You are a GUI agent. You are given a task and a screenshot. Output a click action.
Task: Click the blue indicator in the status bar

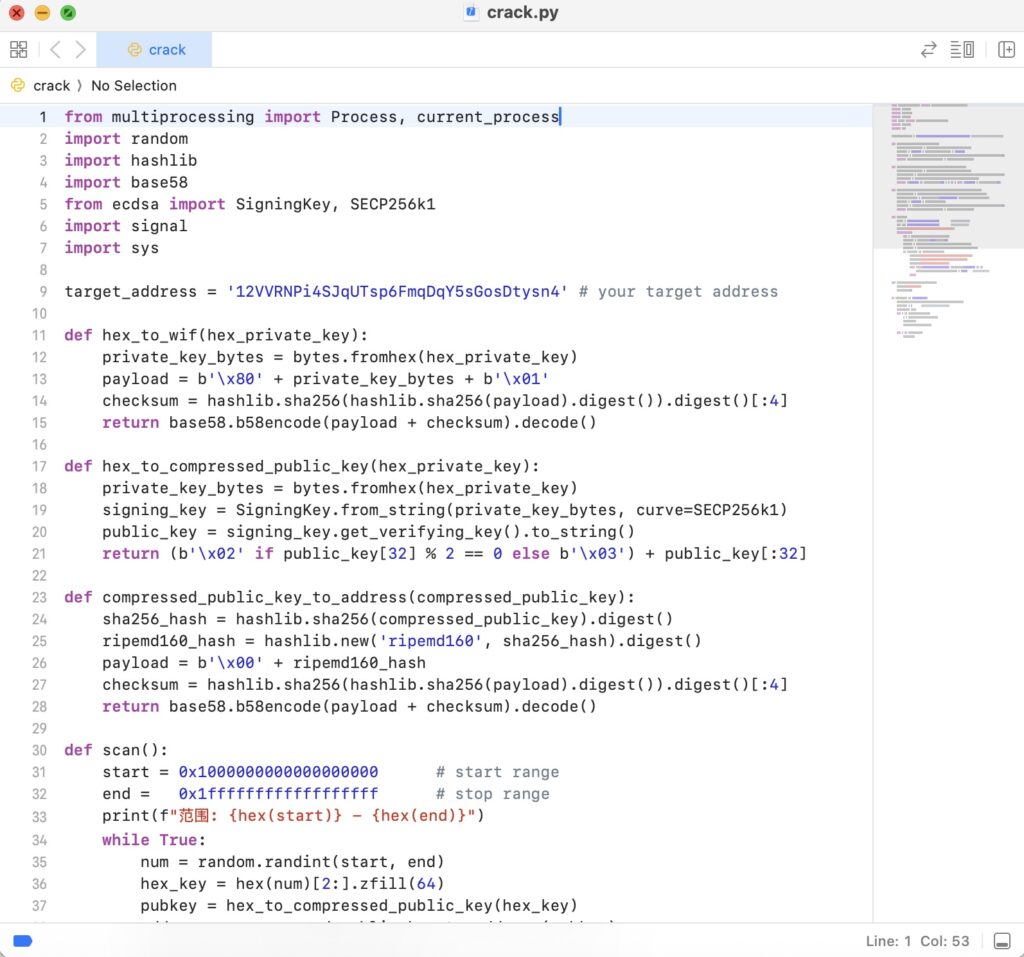[23, 941]
